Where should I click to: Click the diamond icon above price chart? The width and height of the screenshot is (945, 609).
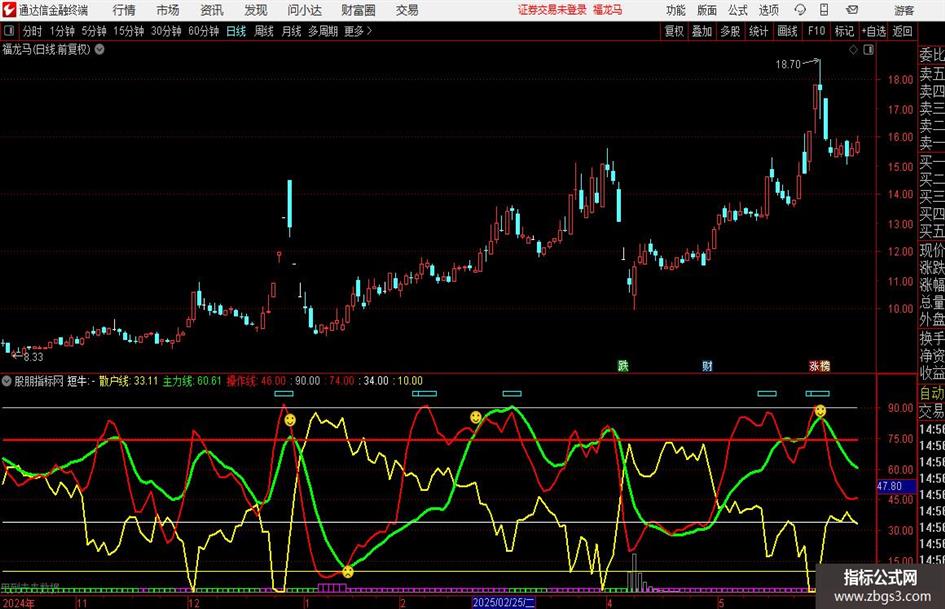click(x=853, y=50)
